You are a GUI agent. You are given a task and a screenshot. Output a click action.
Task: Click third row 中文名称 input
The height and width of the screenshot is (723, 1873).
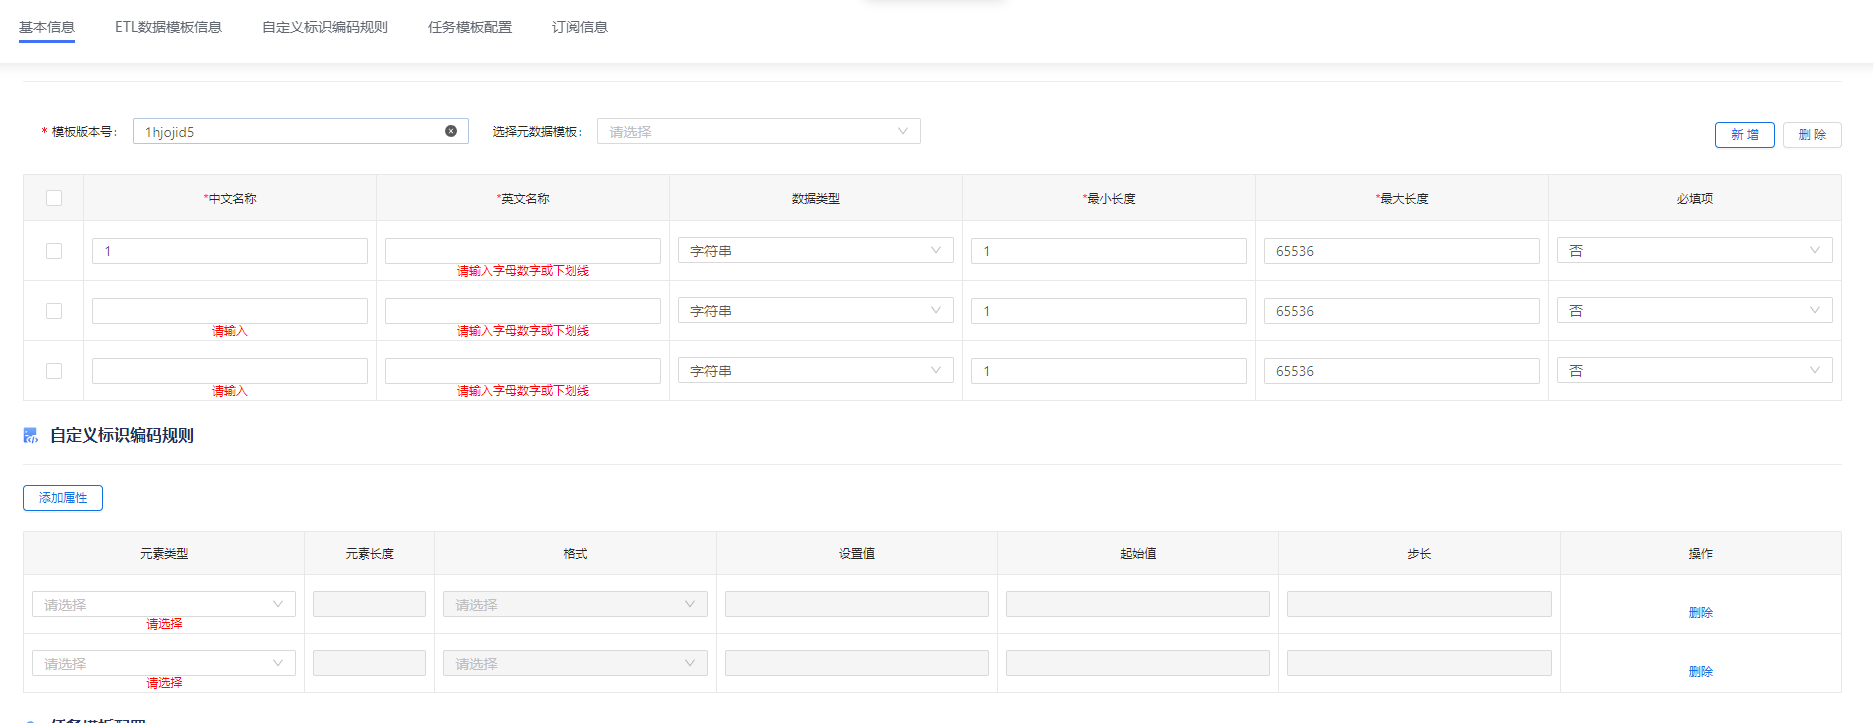(230, 371)
